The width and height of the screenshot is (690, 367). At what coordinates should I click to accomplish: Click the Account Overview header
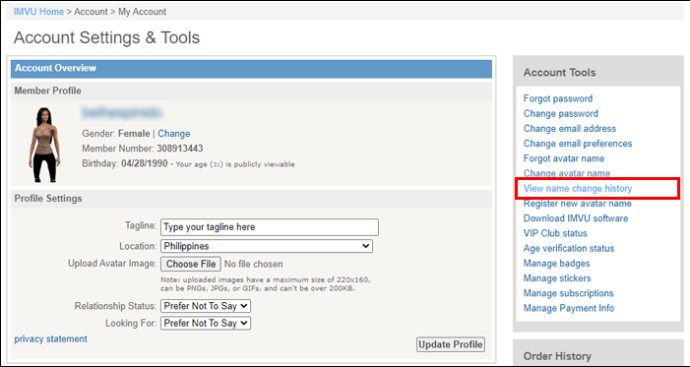251,69
